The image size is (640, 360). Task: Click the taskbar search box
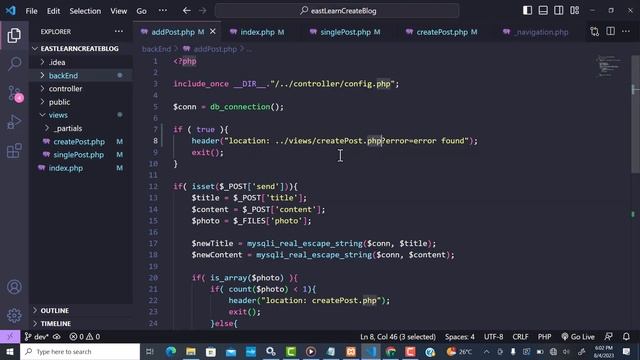pos(80,351)
